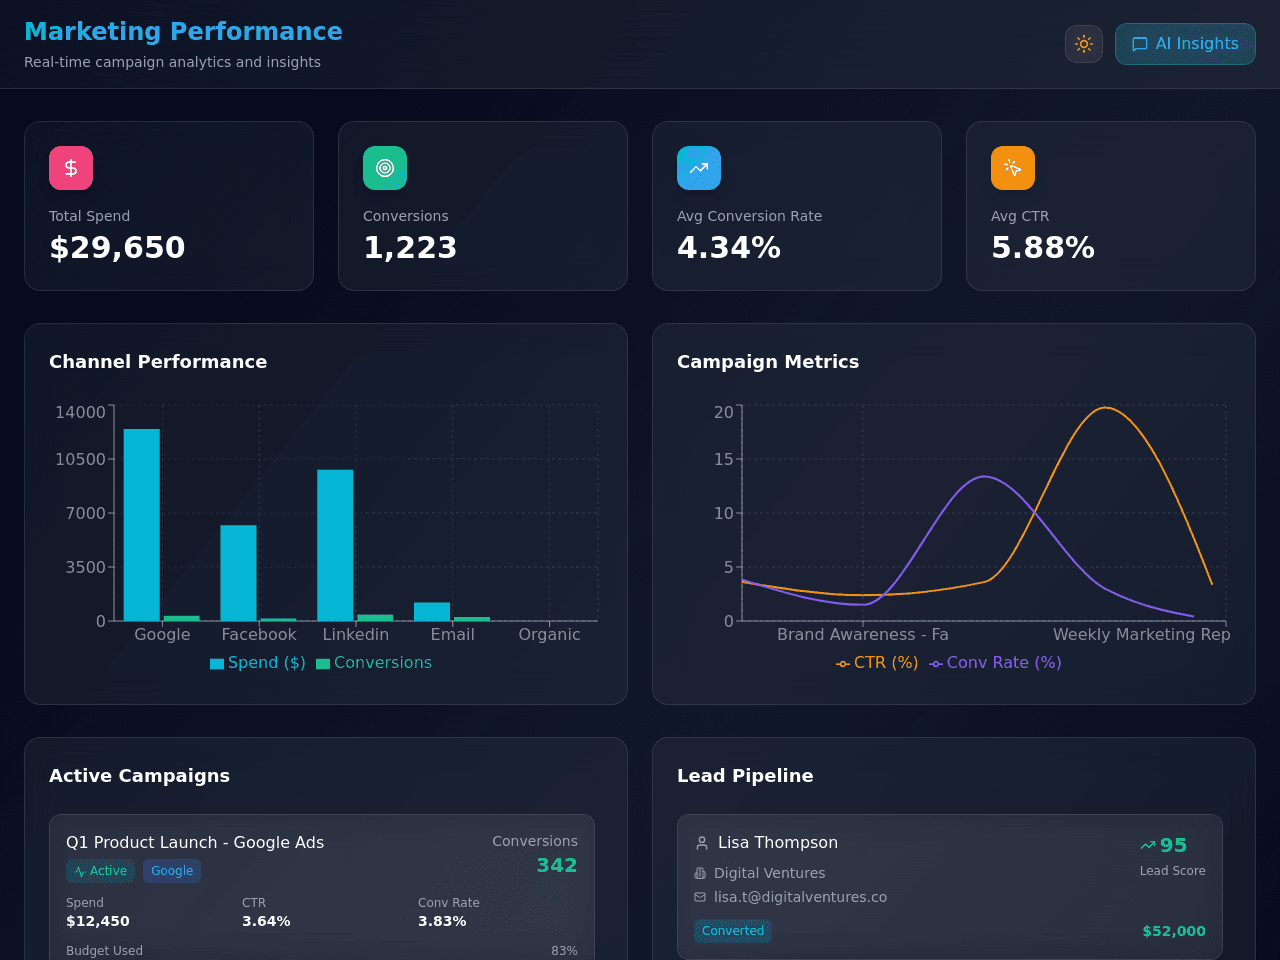Click the 4.34% conversion rate value
The image size is (1280, 960).
(729, 247)
